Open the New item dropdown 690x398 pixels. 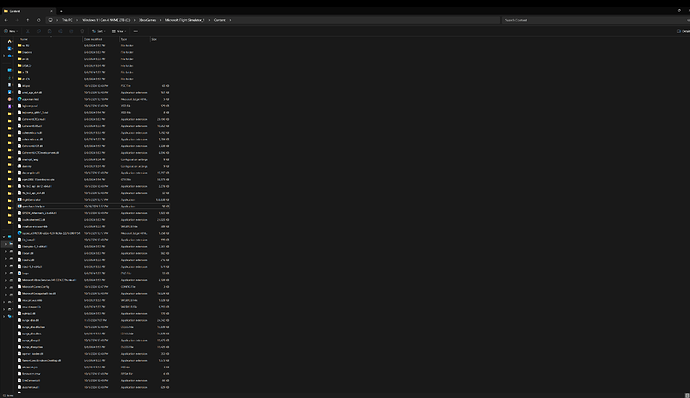tap(10, 31)
